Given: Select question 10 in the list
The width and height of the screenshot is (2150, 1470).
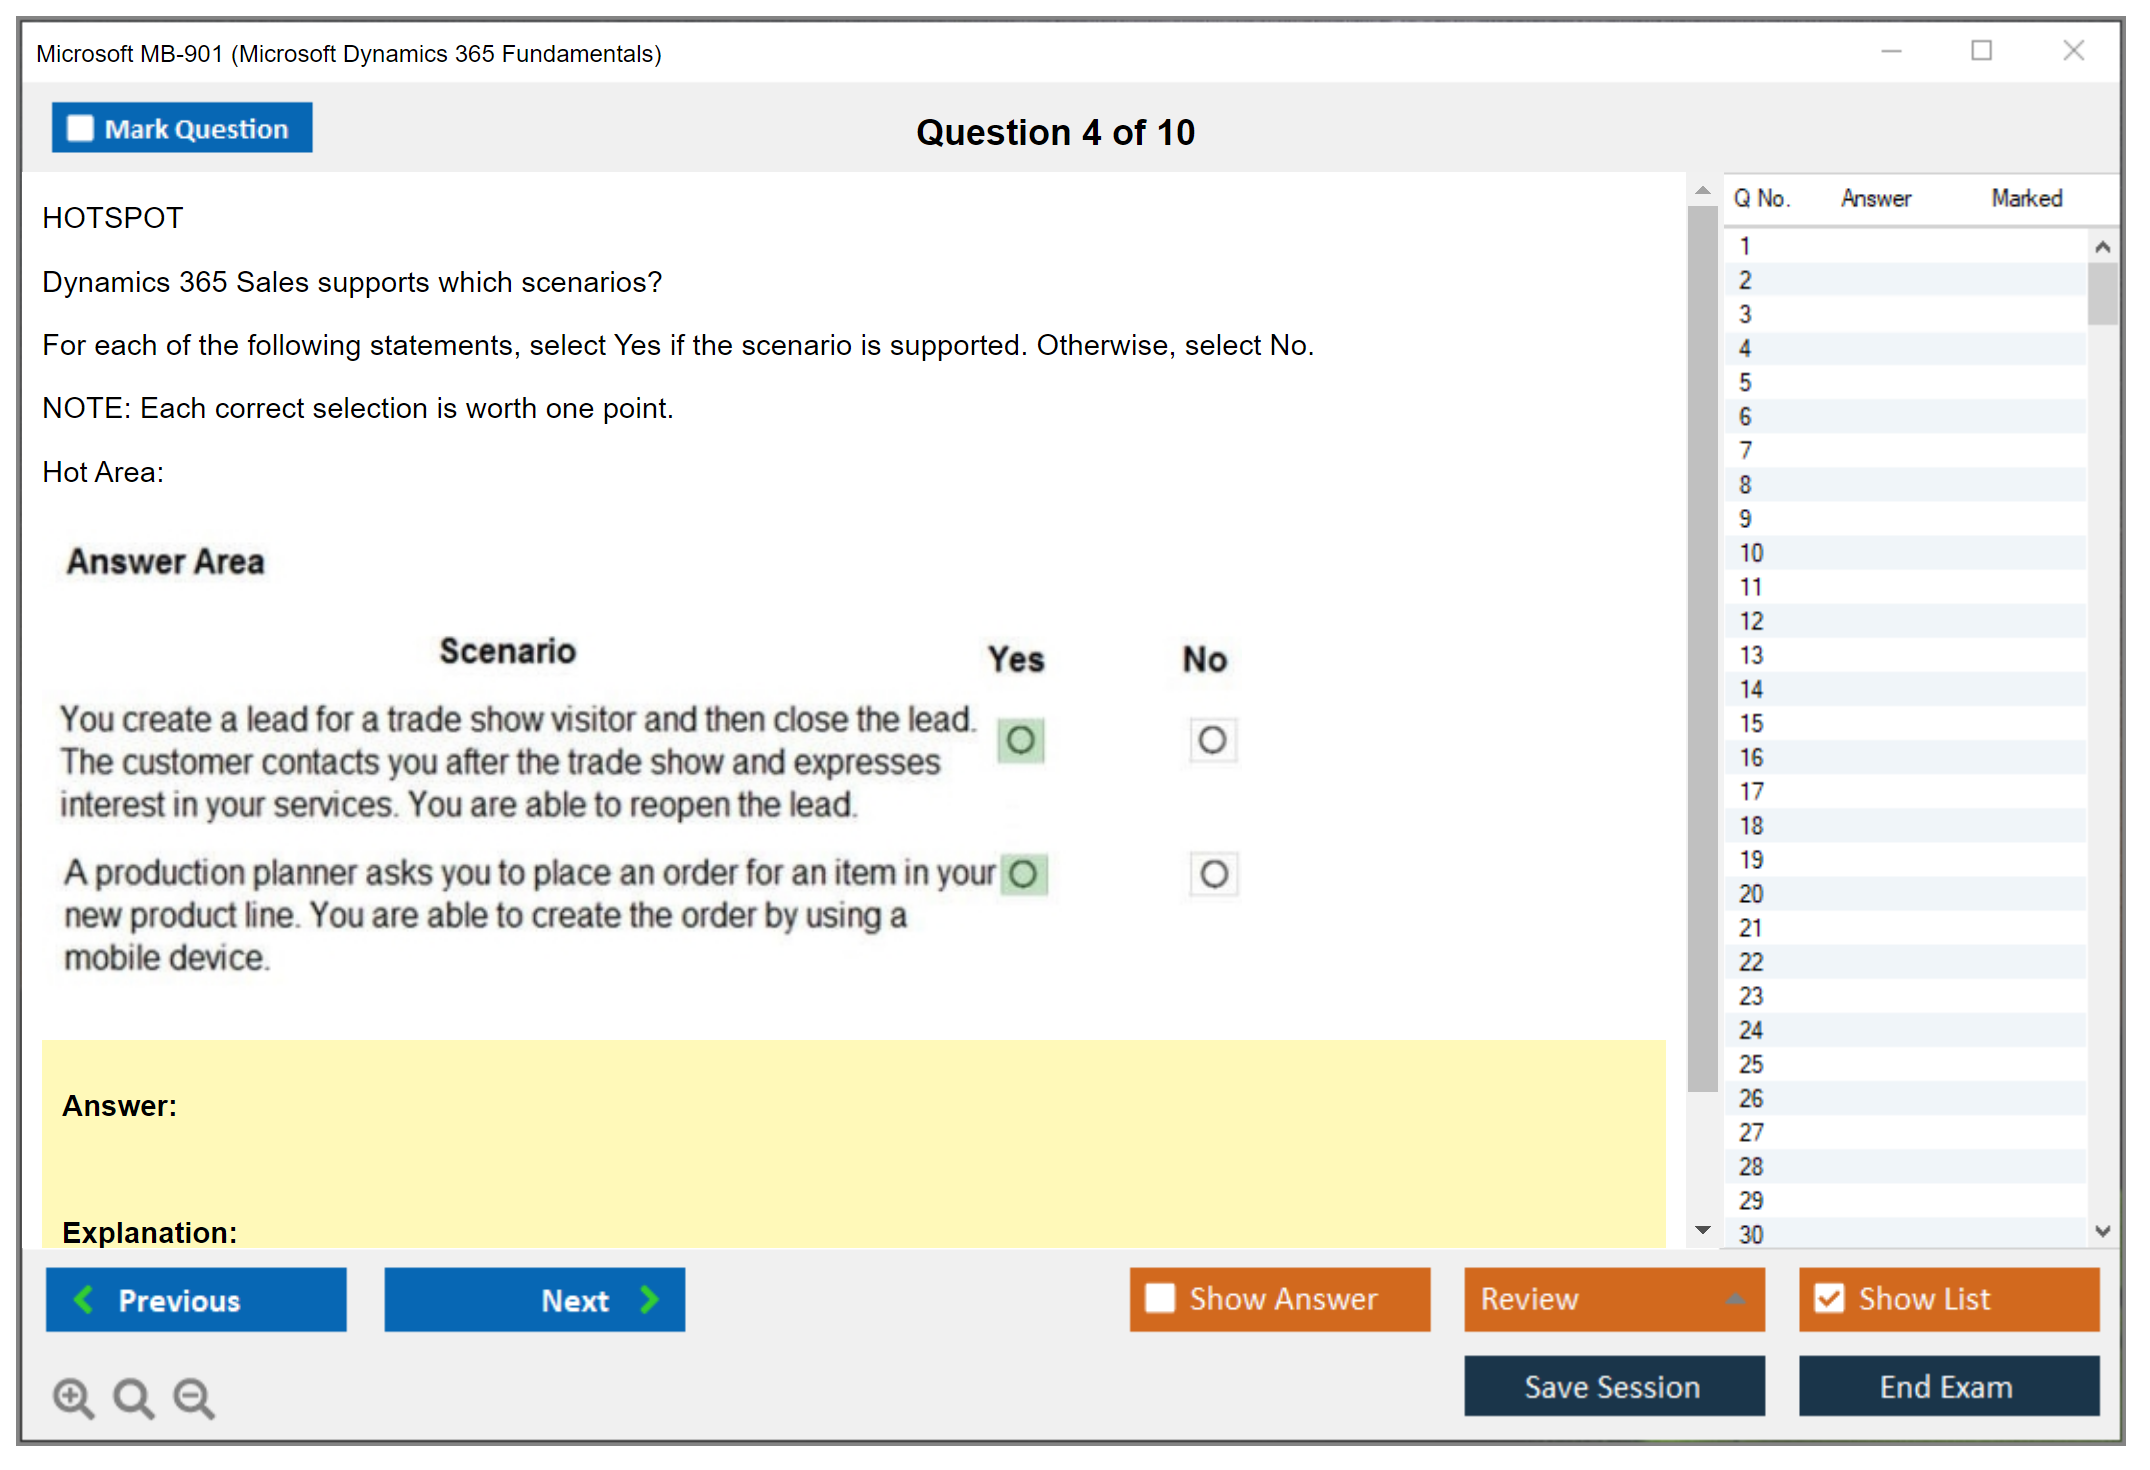Looking at the screenshot, I should point(1751,553).
